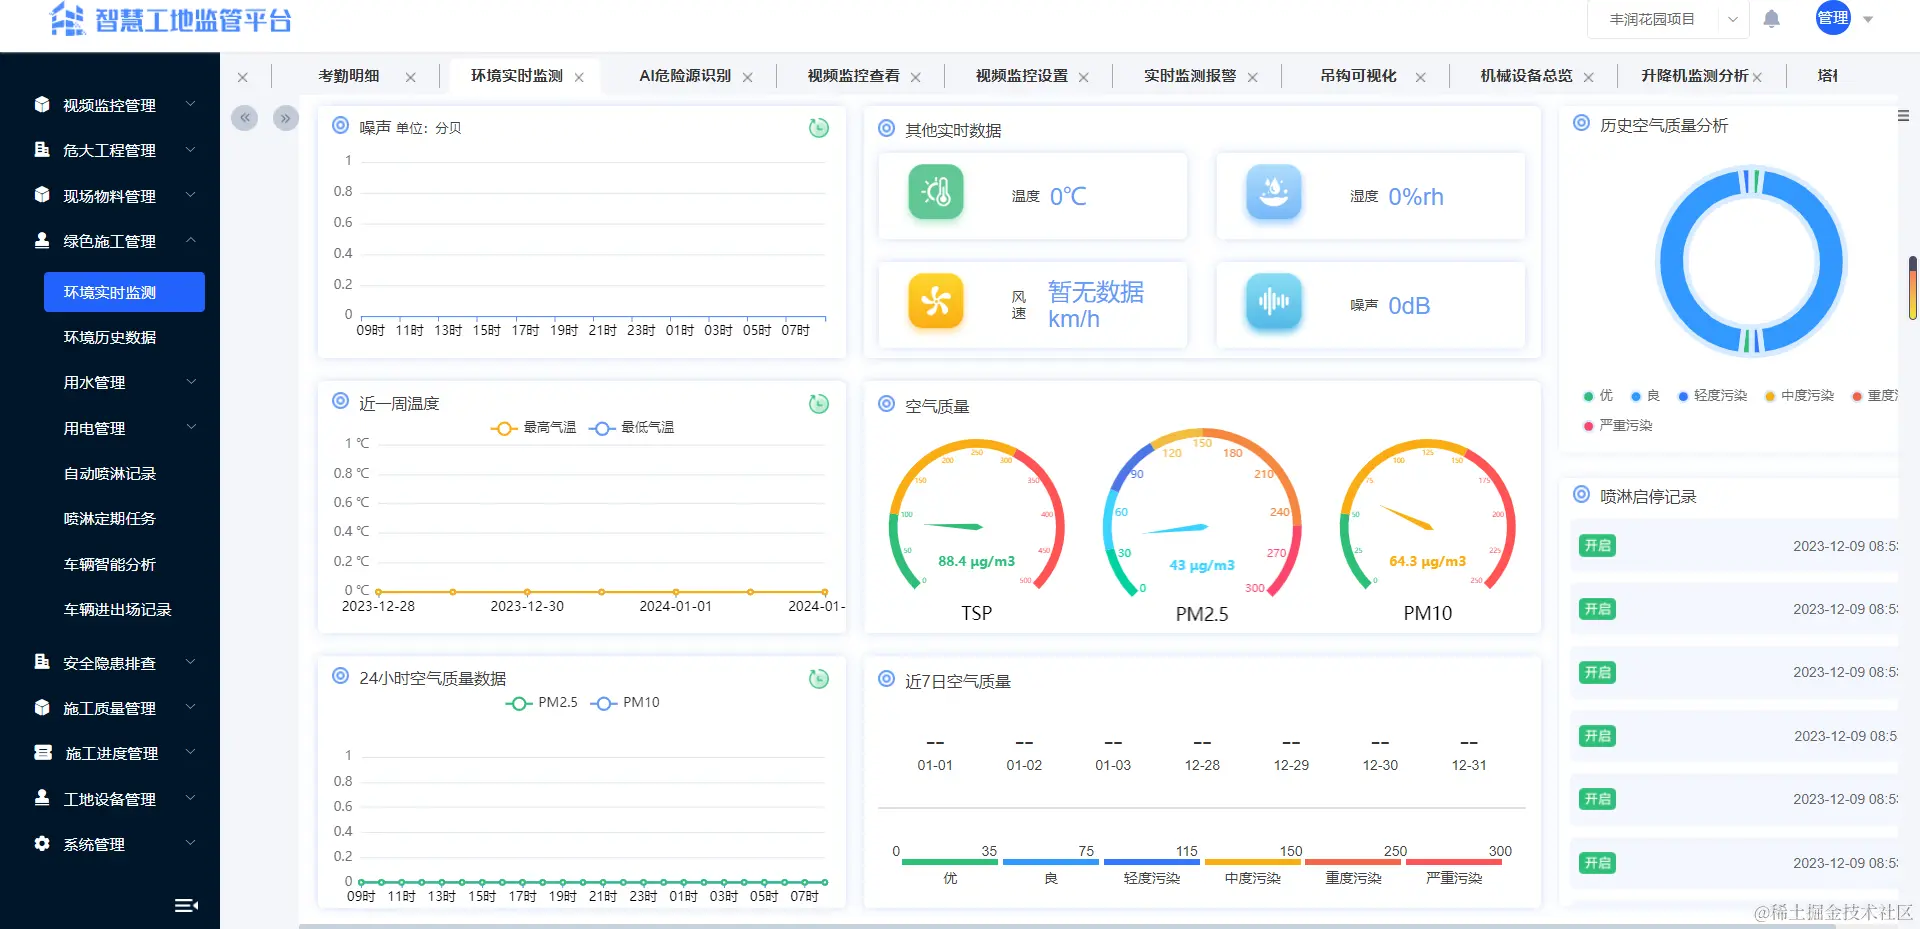1920x929 pixels.
Task: Click the noise chart refresh icon
Action: 819,128
